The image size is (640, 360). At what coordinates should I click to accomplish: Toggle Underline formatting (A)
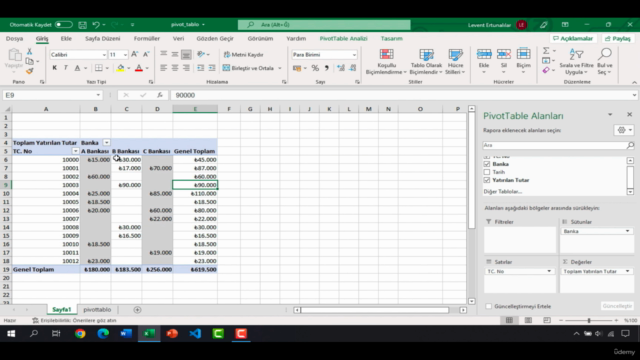[x=77, y=68]
